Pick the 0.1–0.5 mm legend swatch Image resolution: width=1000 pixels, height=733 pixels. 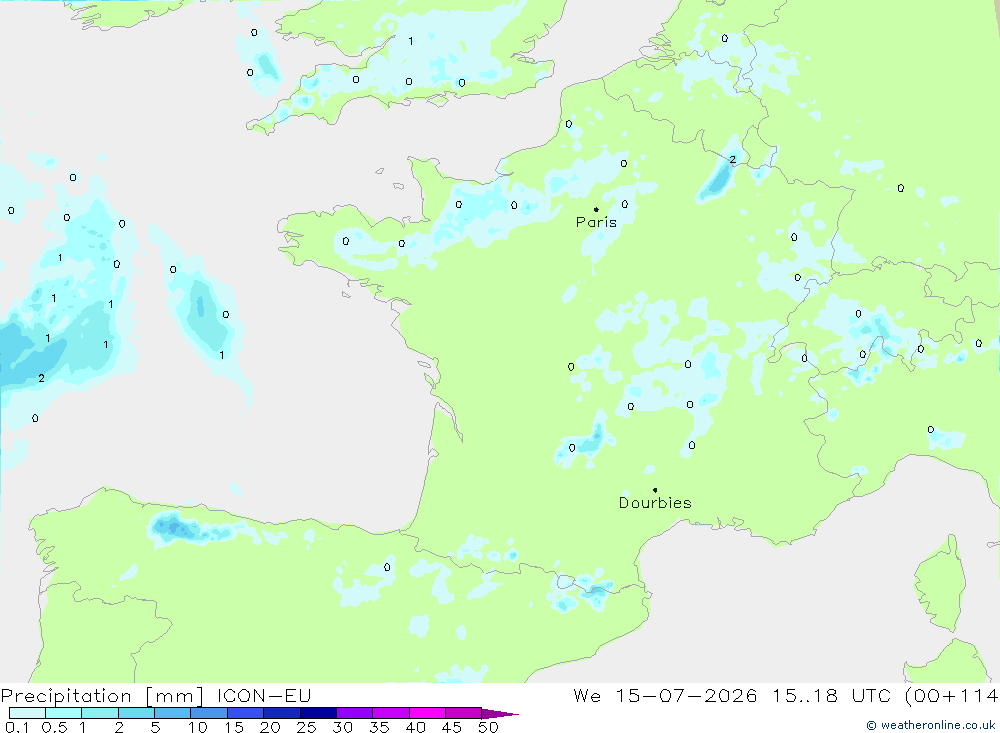click(x=27, y=713)
